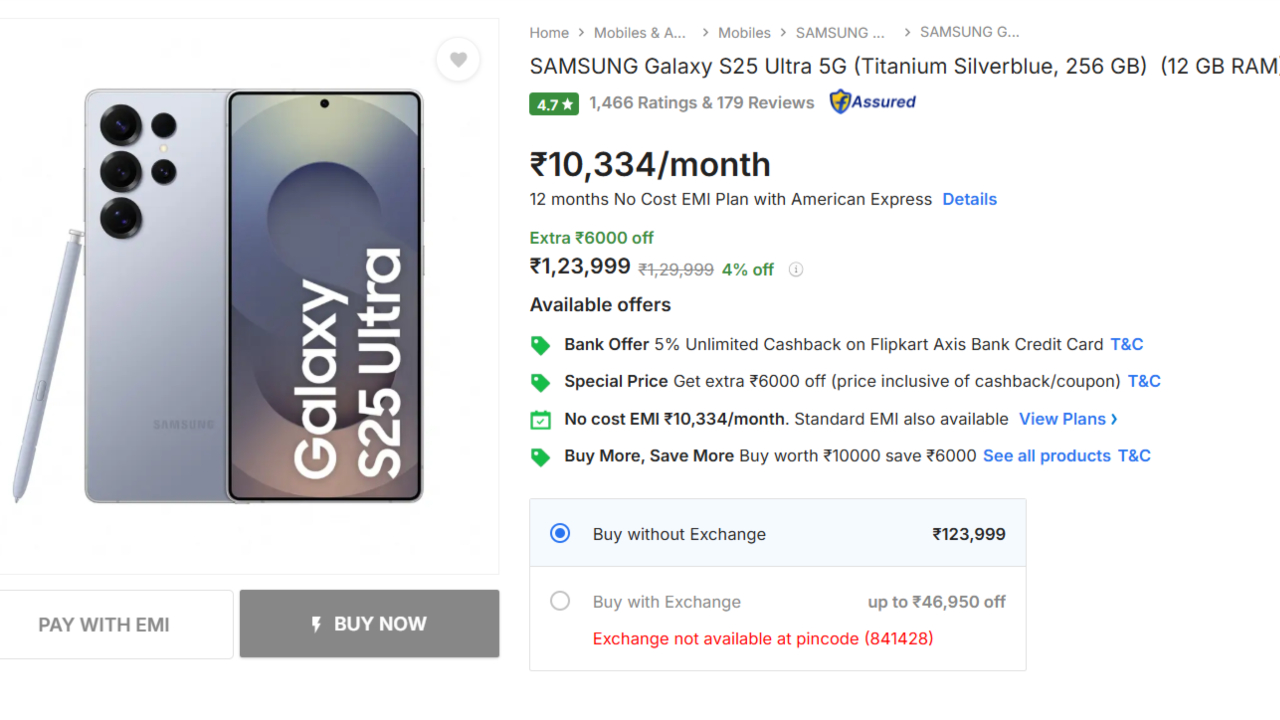Open the Mobiles breadcrumb link
The height and width of the screenshot is (720, 1280).
pyautogui.click(x=744, y=32)
